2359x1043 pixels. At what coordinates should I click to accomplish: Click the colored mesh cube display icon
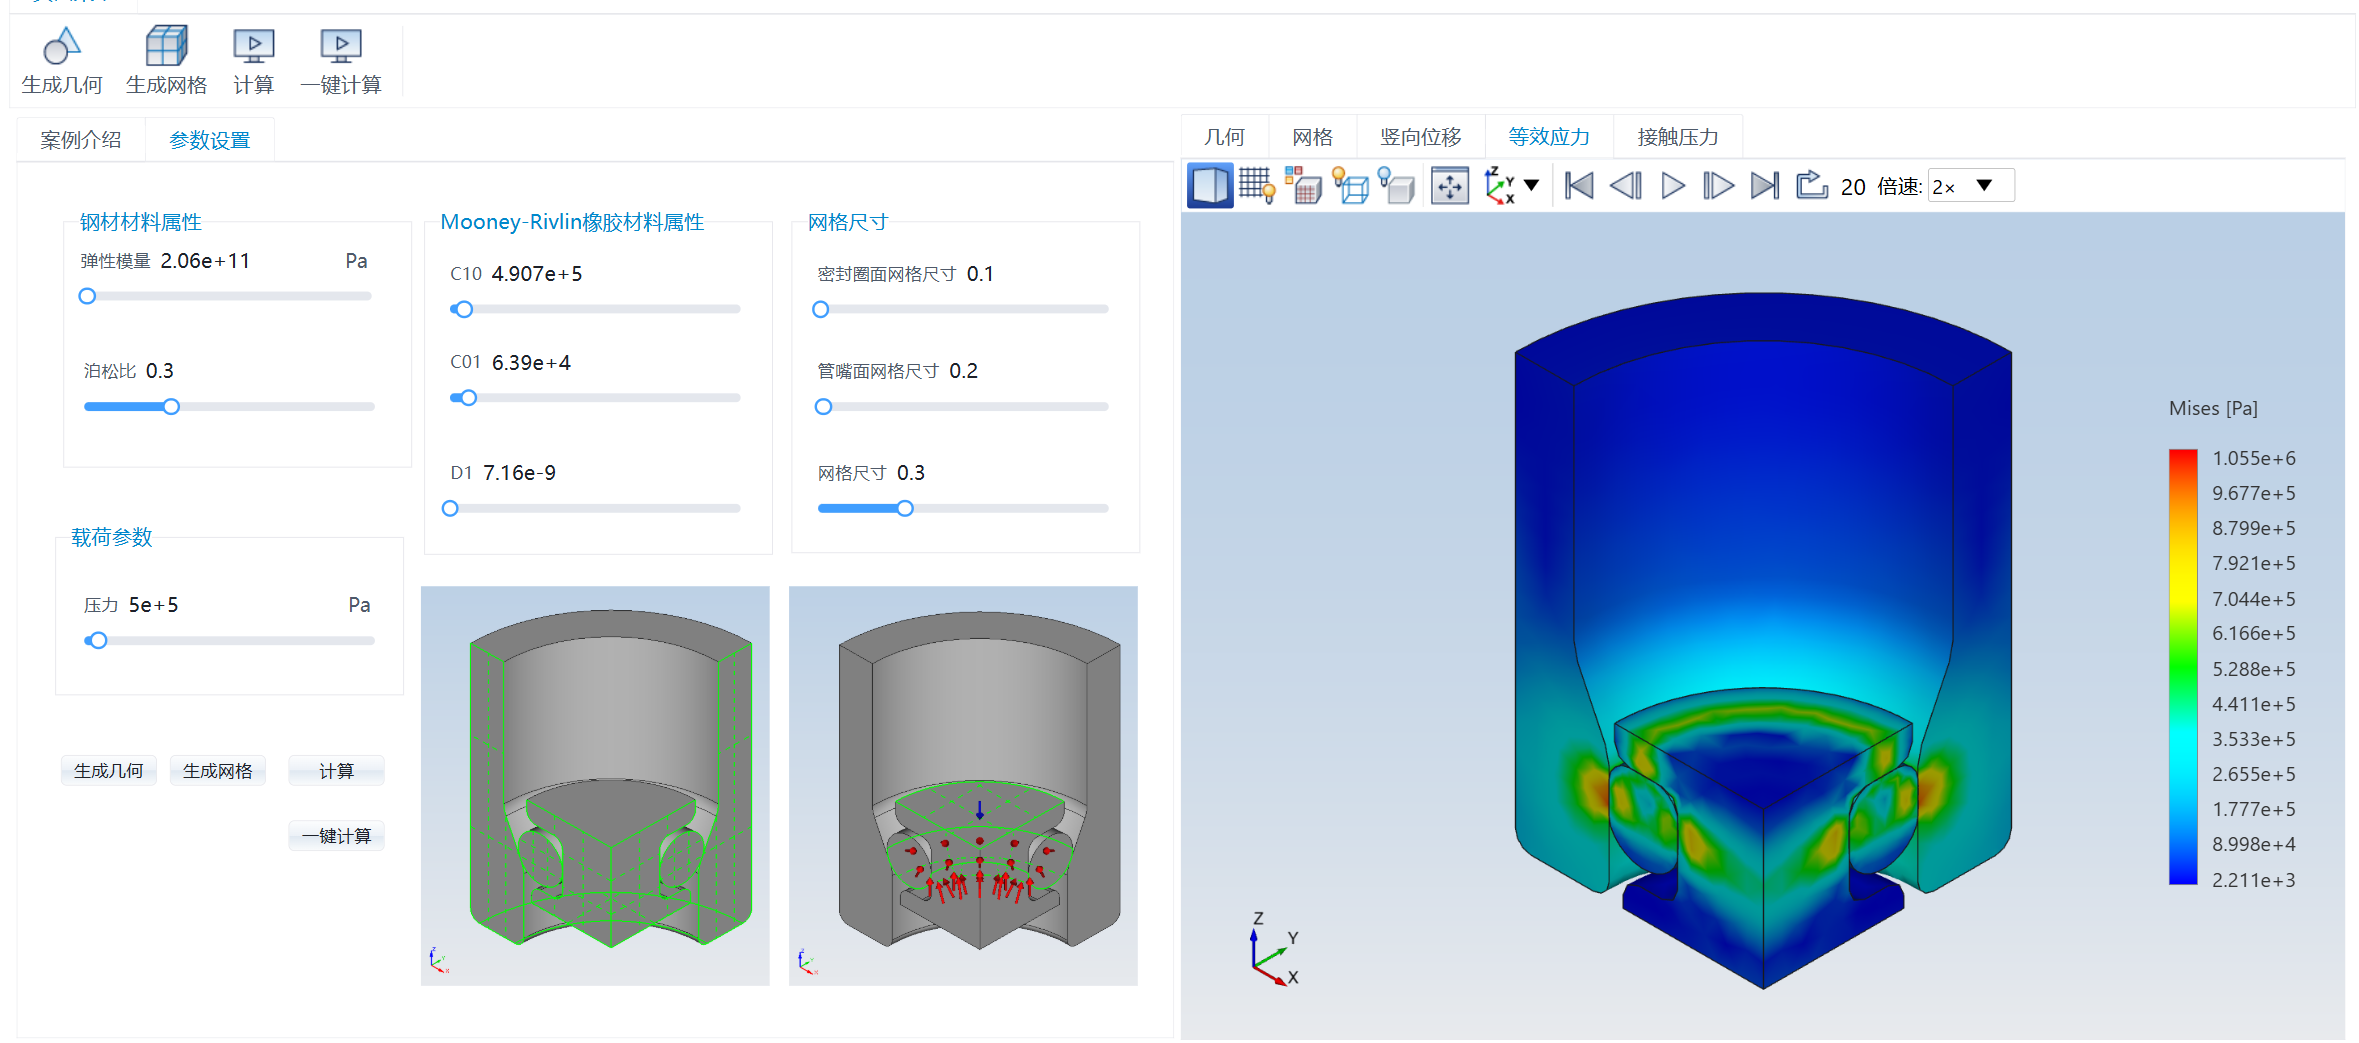pyautogui.click(x=1303, y=186)
